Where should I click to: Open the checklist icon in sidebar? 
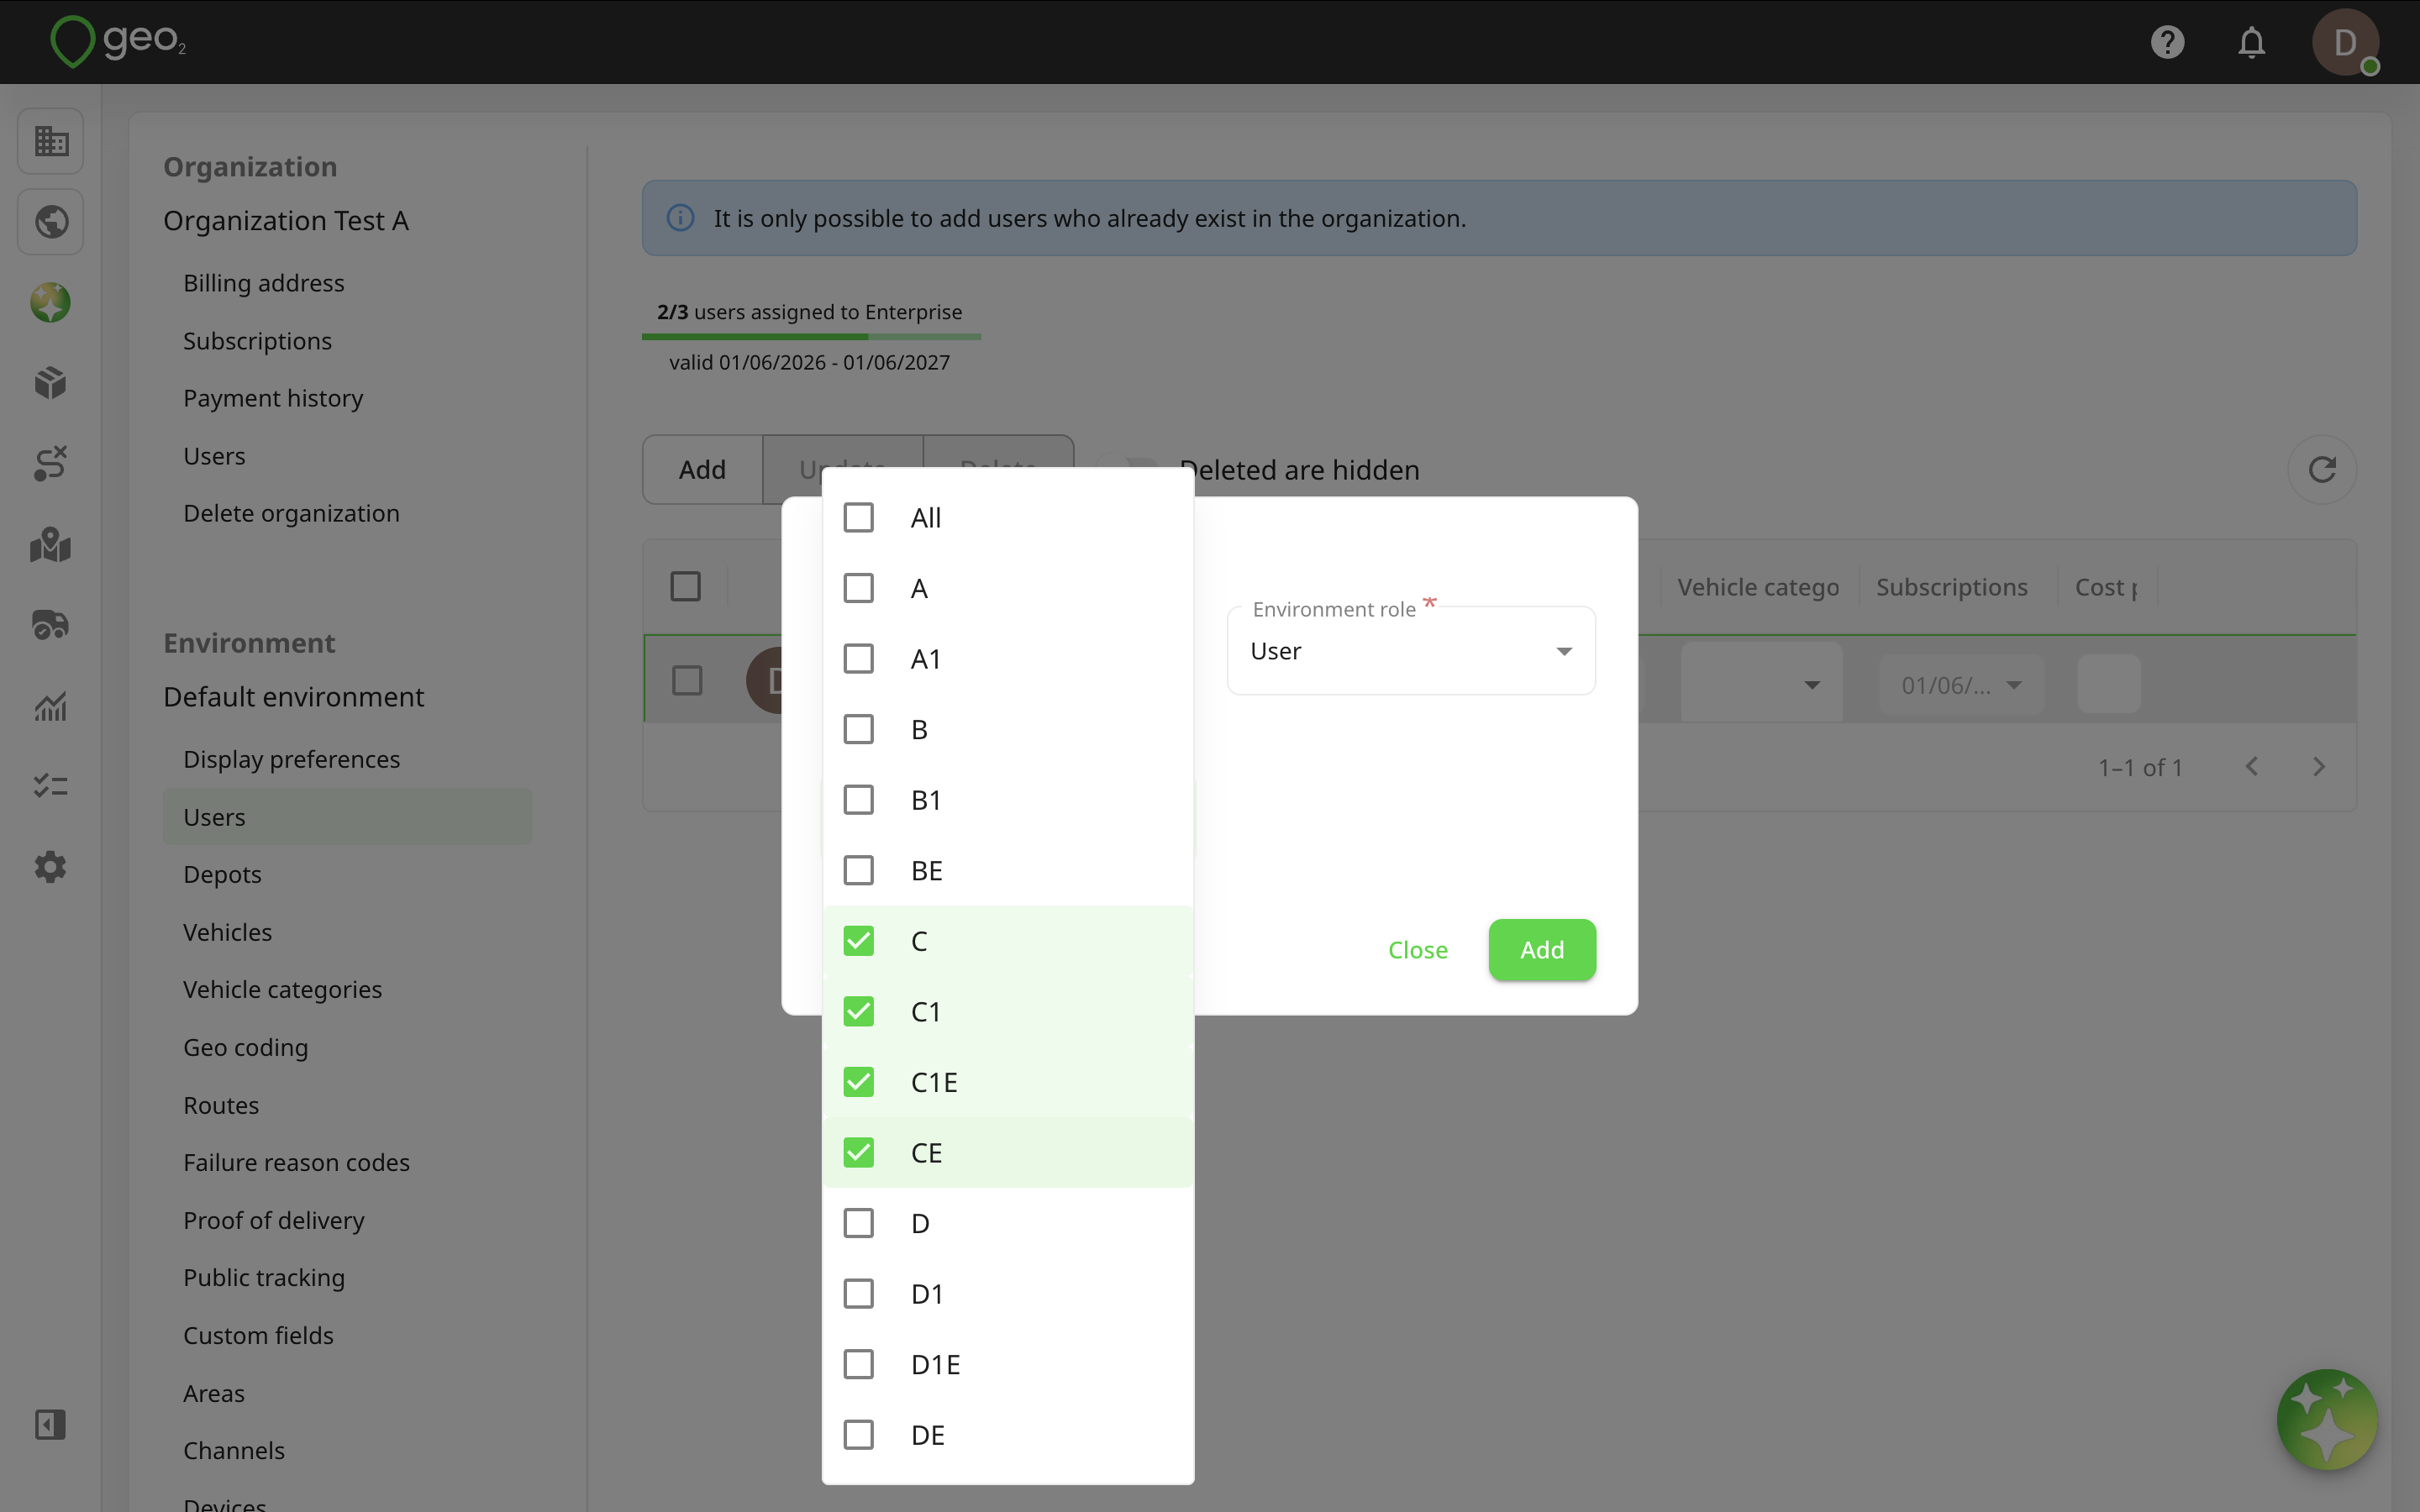pos(50,786)
